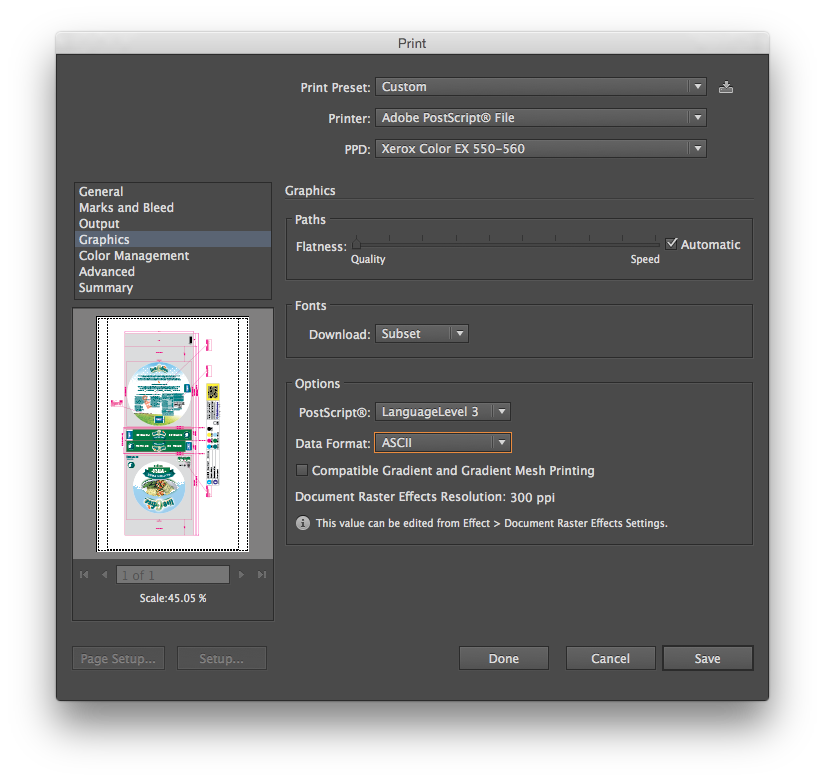Click the next page arrow in preview
This screenshot has height=781, width=825.
click(x=240, y=574)
